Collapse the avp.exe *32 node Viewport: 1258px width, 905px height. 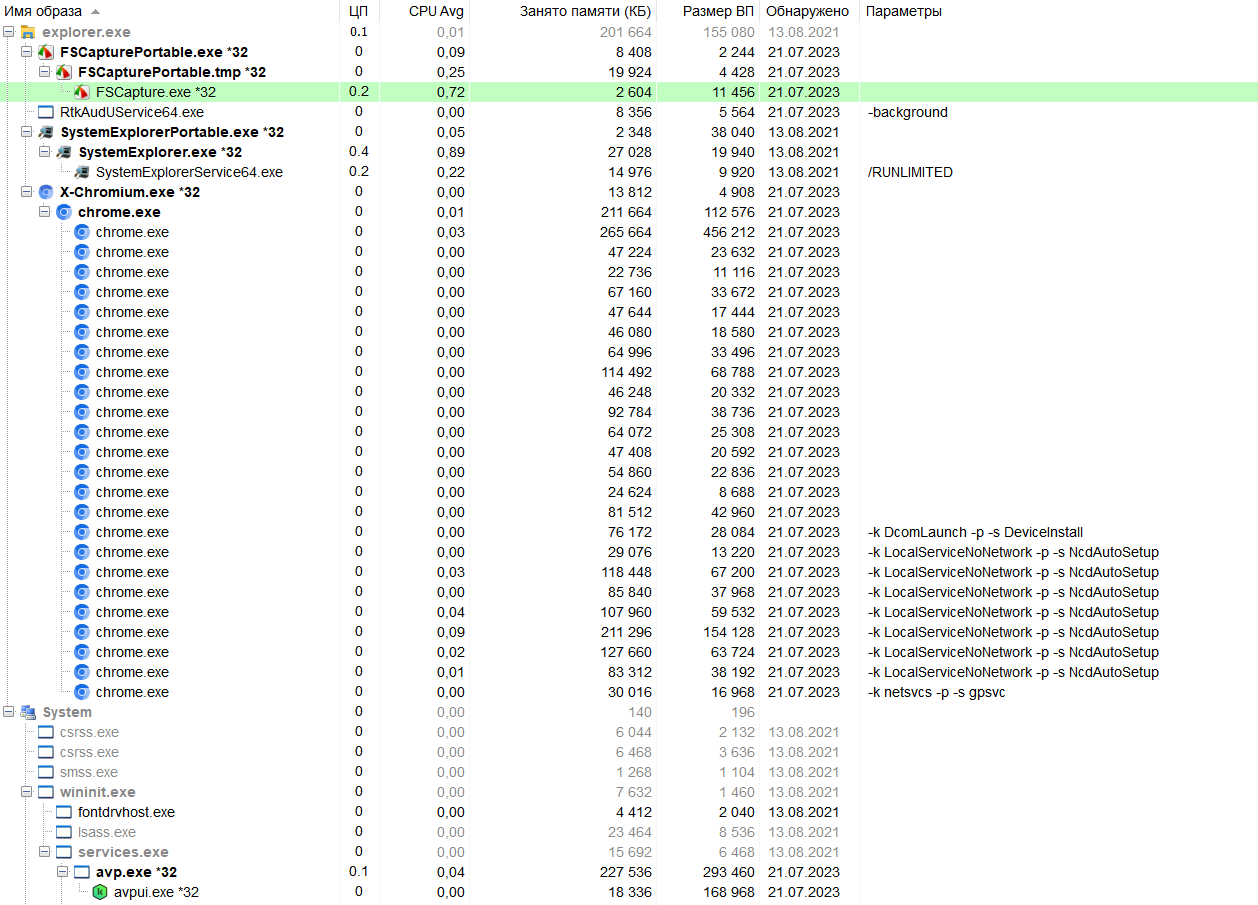pos(63,872)
